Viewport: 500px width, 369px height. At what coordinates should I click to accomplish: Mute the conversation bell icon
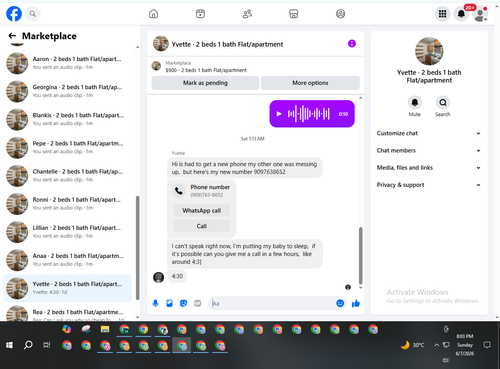pos(415,103)
